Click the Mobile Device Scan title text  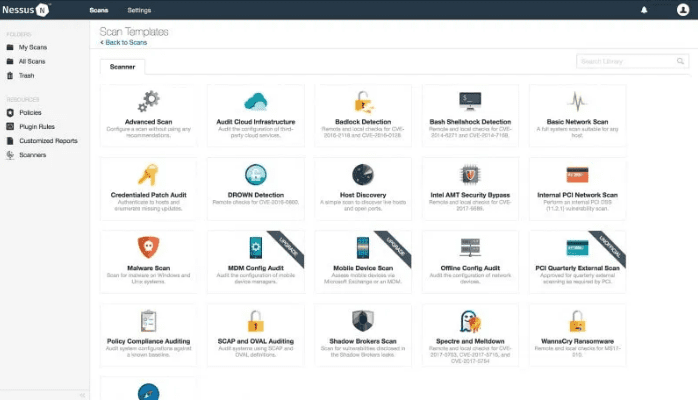(x=363, y=268)
